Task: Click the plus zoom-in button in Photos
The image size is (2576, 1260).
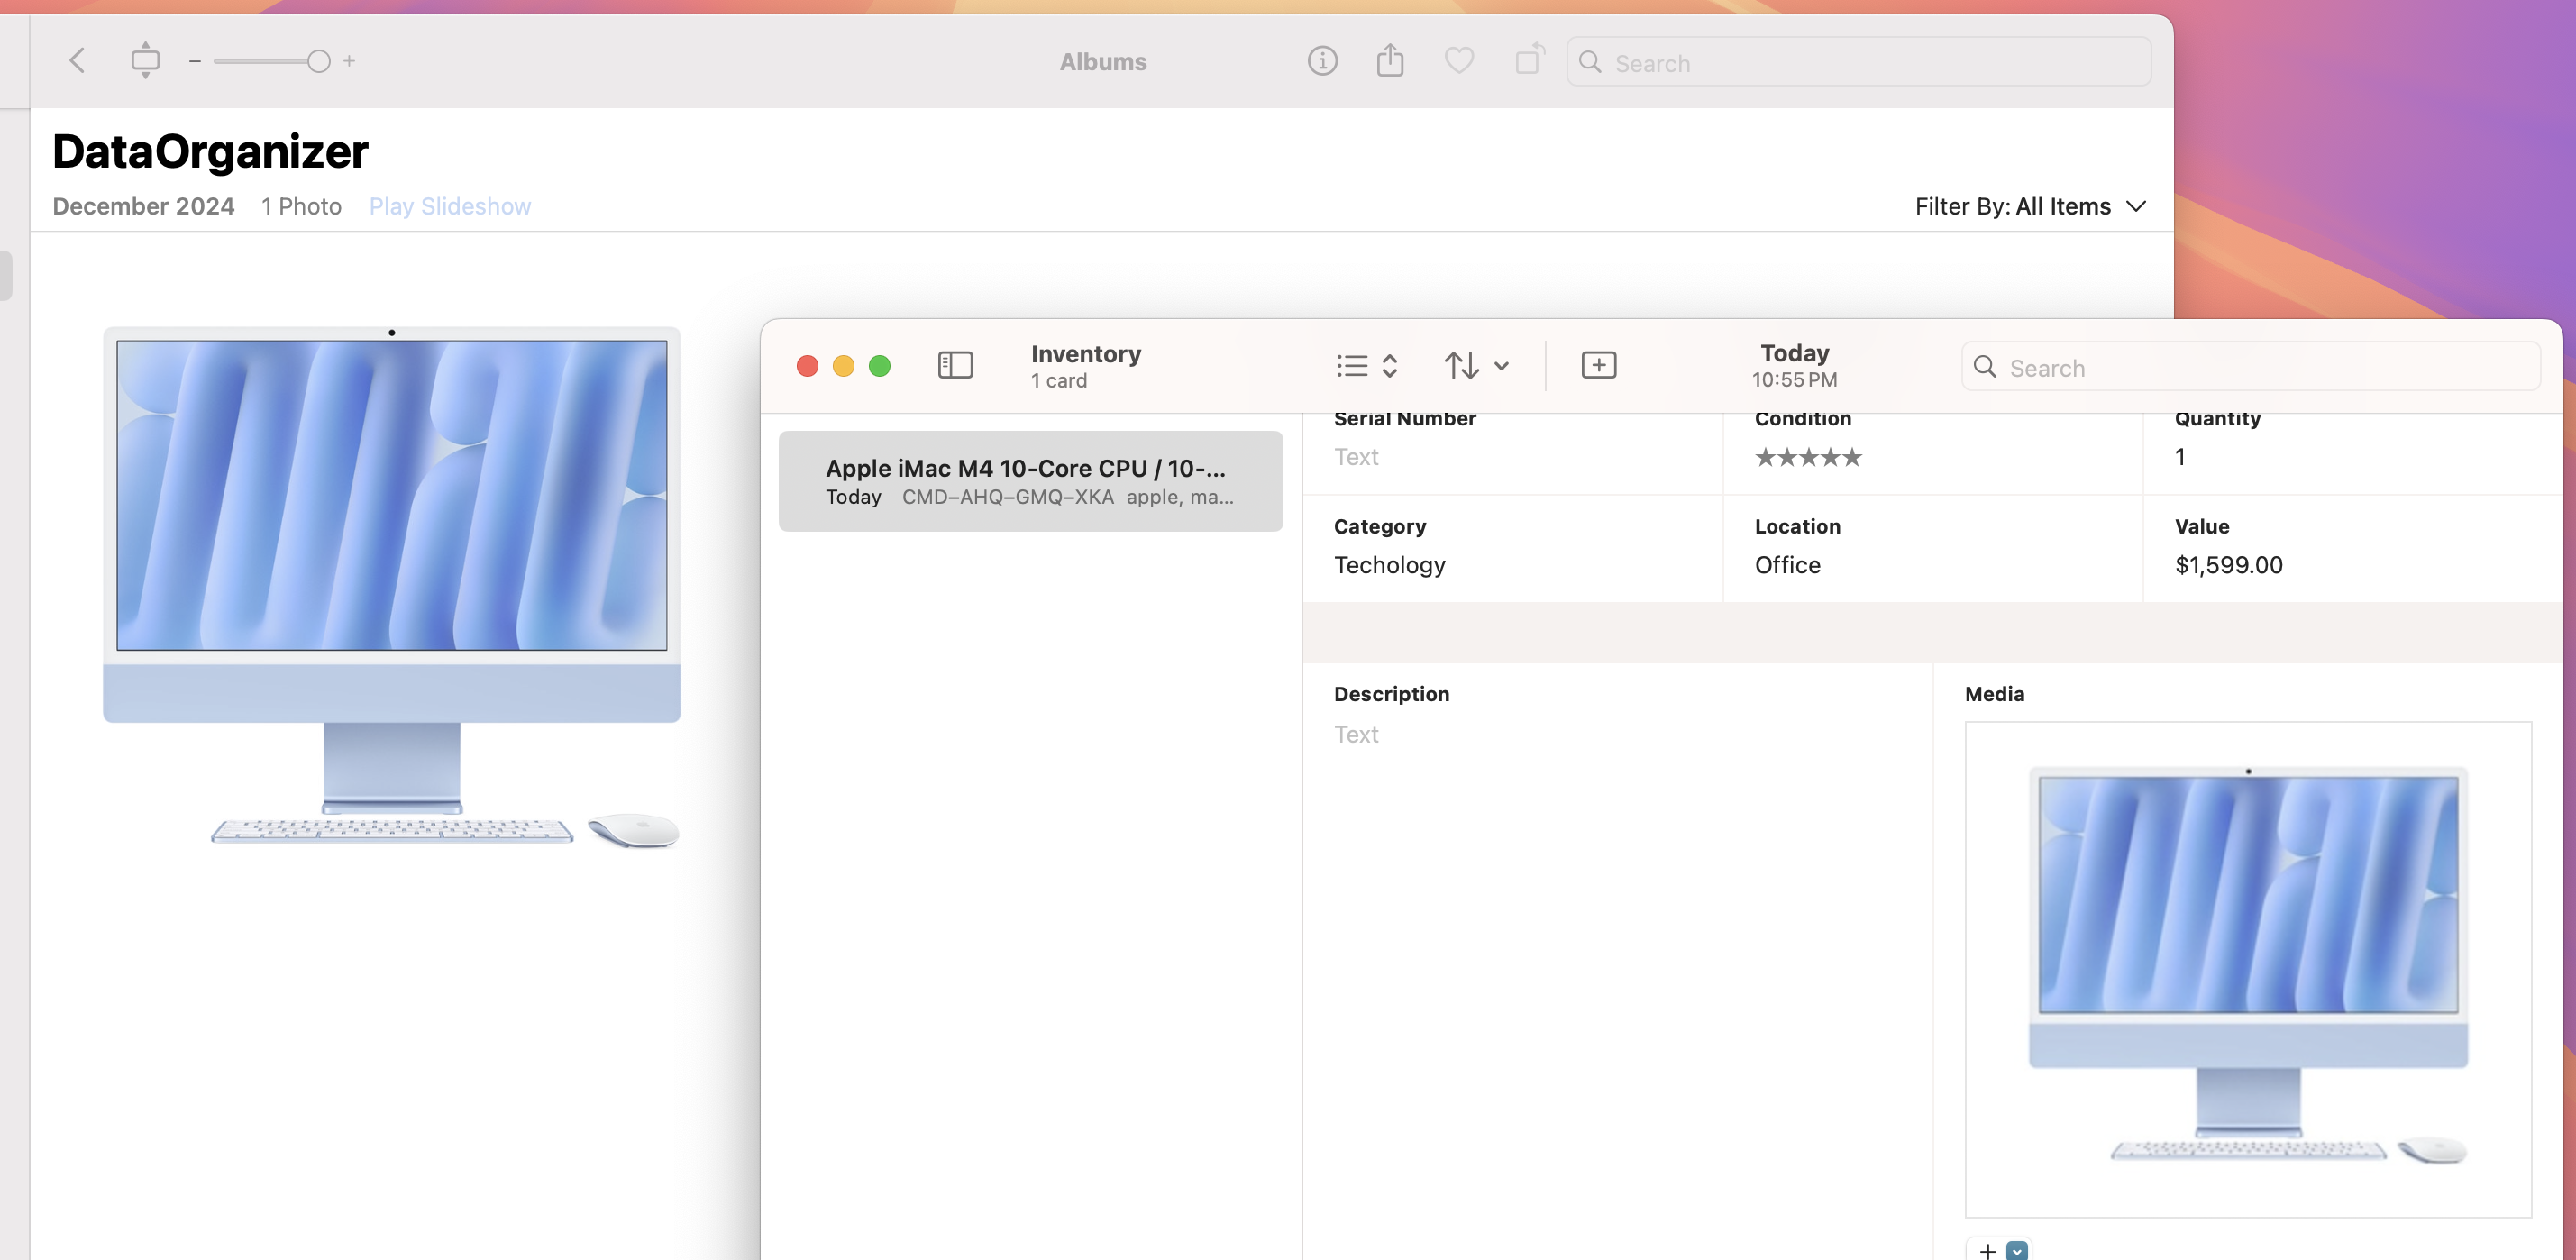Action: coord(349,62)
